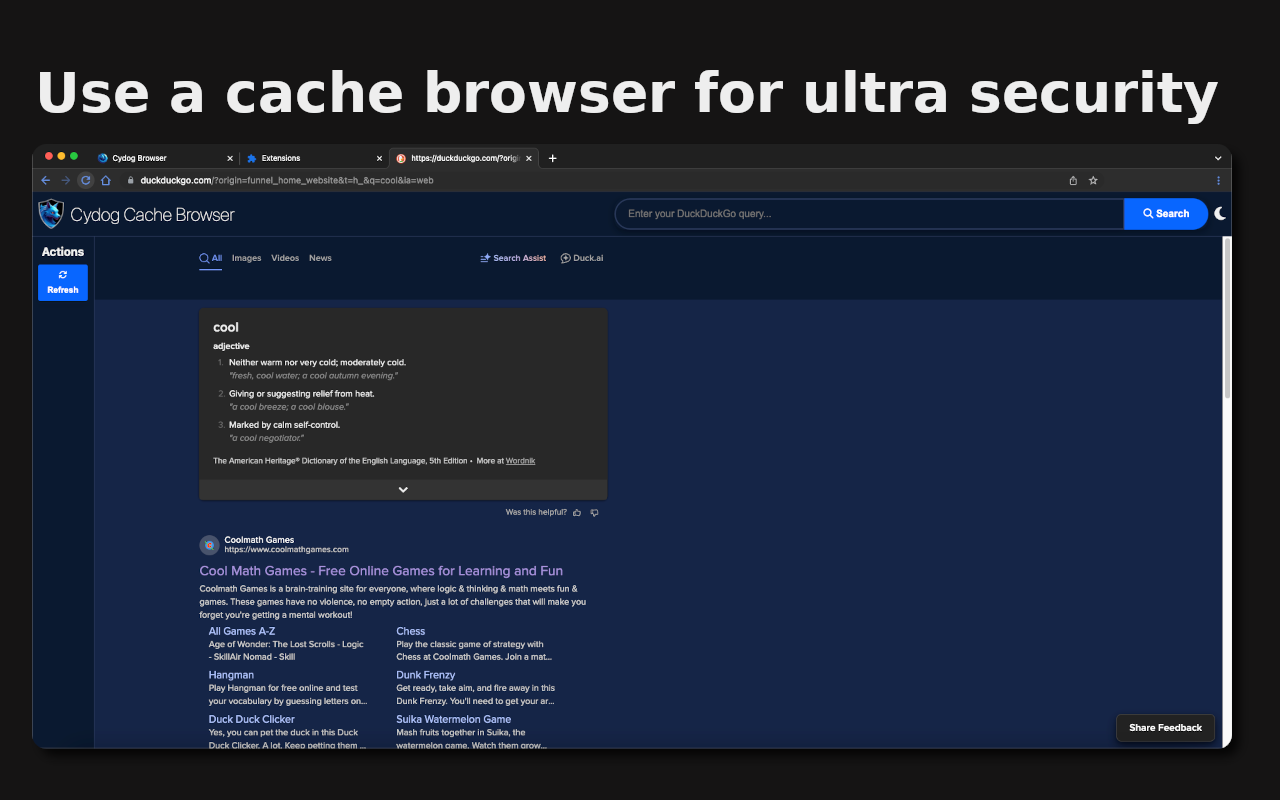Switch to Images results tab

[x=246, y=258]
